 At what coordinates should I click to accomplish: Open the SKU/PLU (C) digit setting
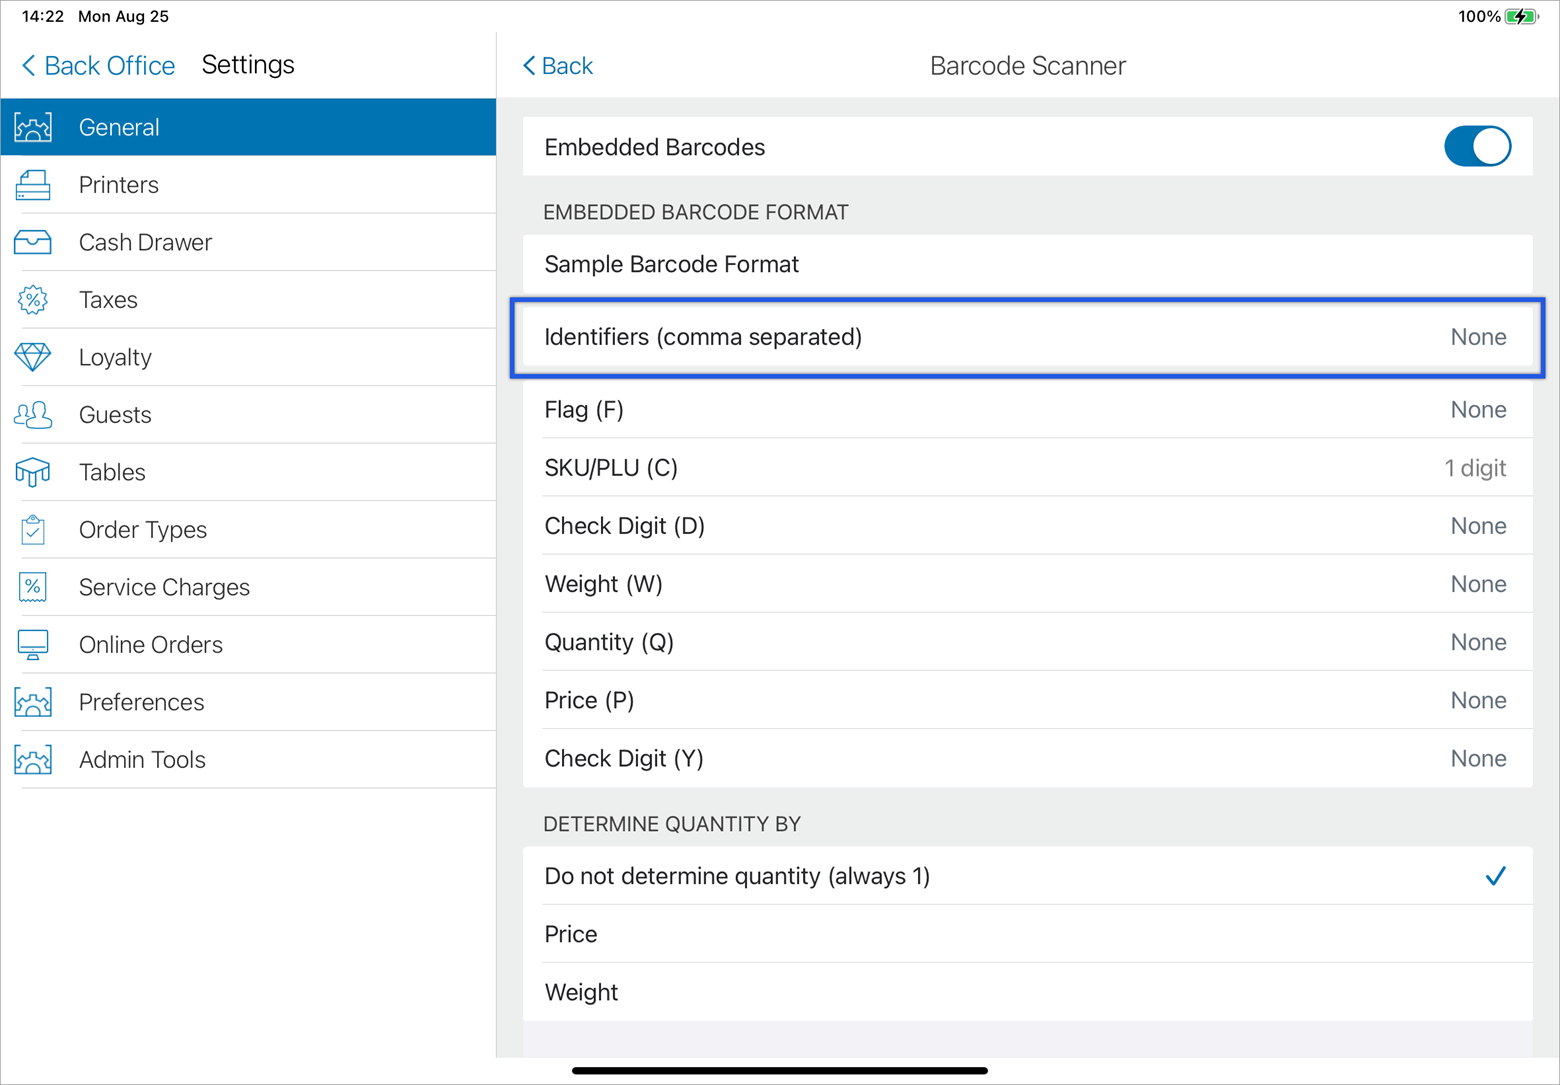1027,468
